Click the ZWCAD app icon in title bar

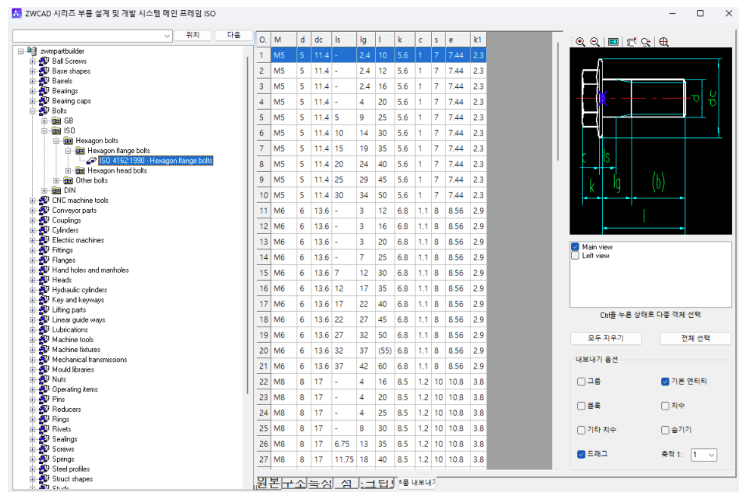click(17, 13)
